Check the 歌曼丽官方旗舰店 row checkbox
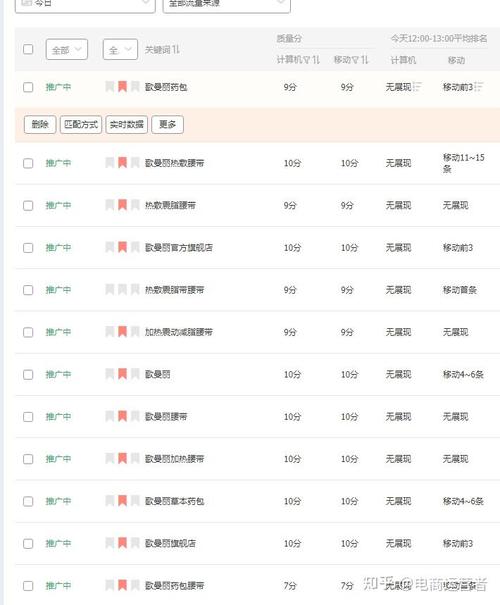The width and height of the screenshot is (500, 605). 28,247
